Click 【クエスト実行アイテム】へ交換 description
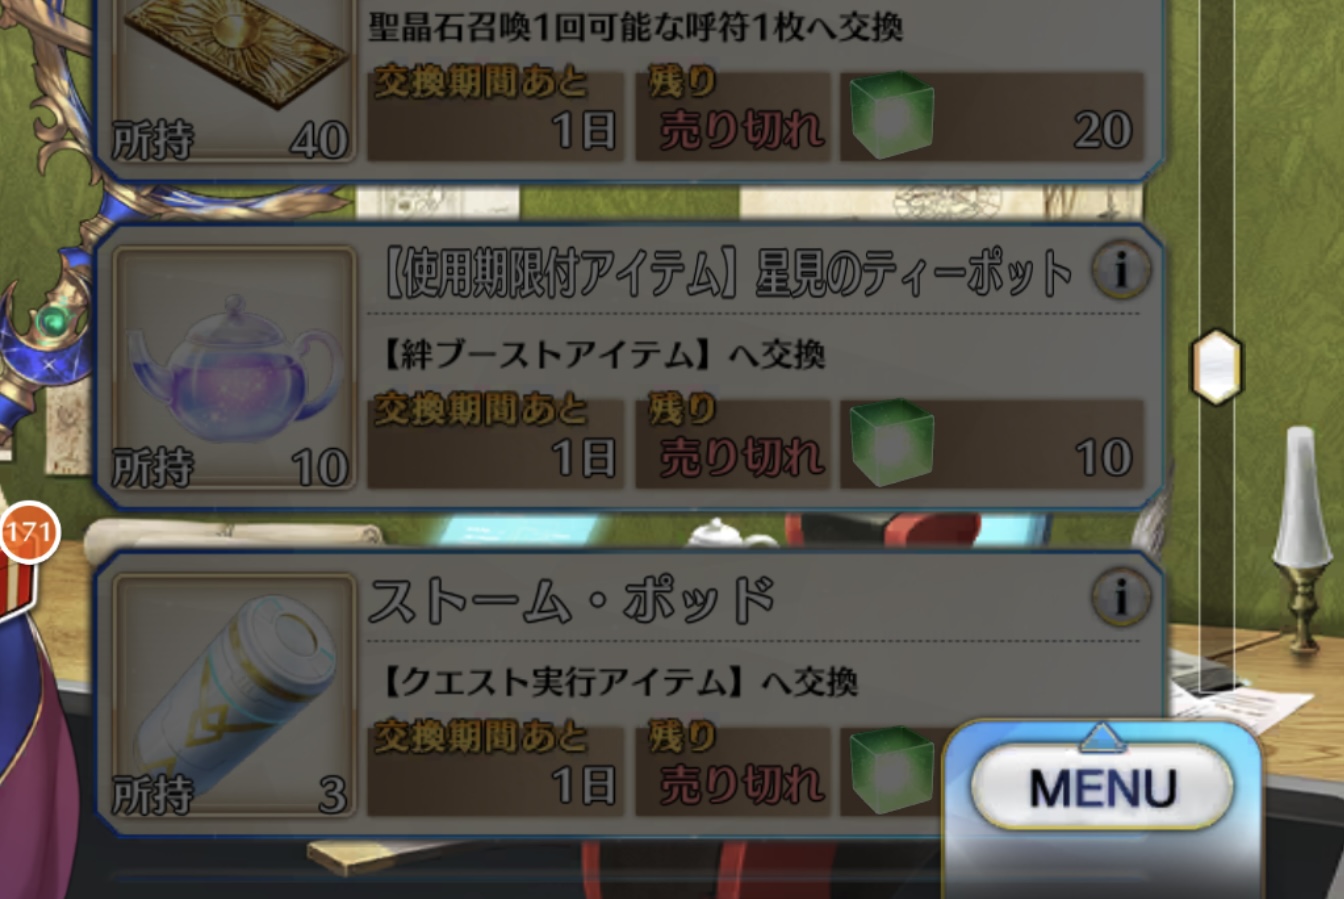 coord(620,682)
